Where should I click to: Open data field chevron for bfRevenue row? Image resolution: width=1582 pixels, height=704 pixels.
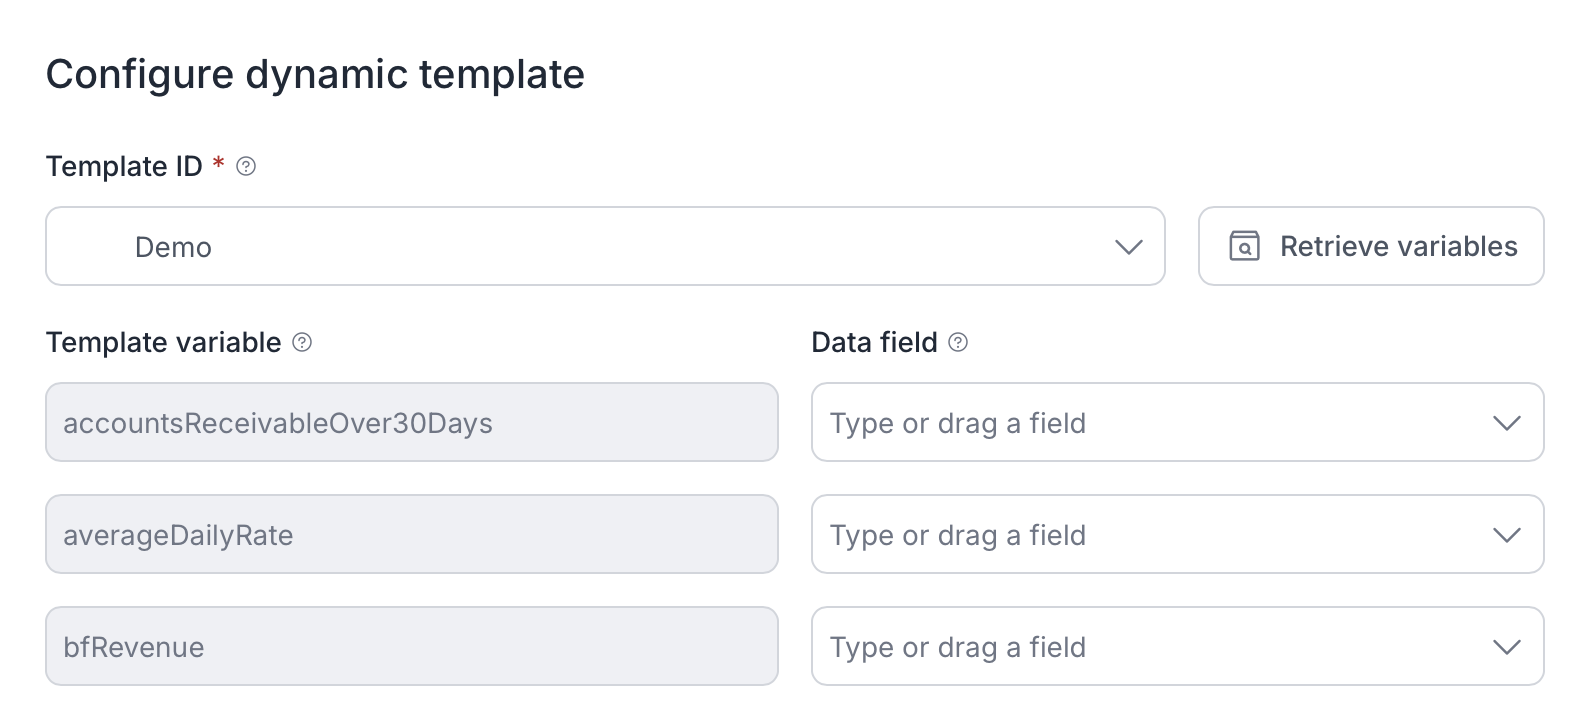[x=1506, y=647]
